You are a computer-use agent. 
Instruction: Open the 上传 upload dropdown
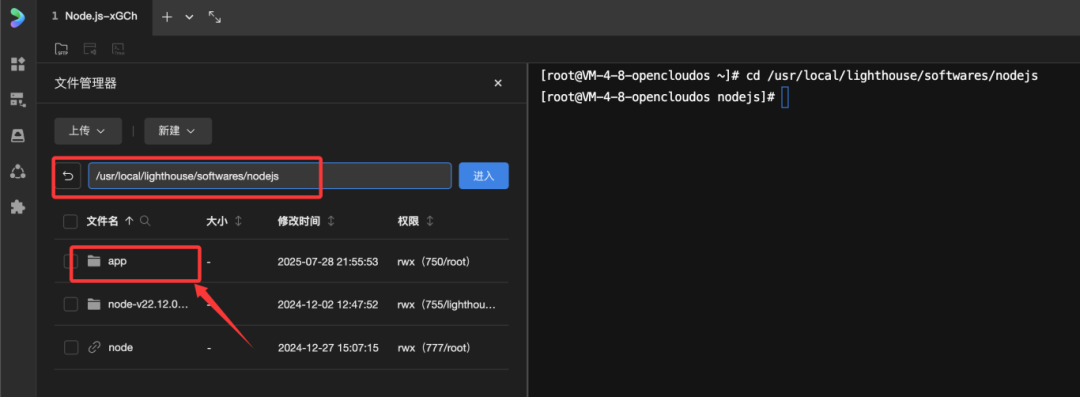pos(88,131)
